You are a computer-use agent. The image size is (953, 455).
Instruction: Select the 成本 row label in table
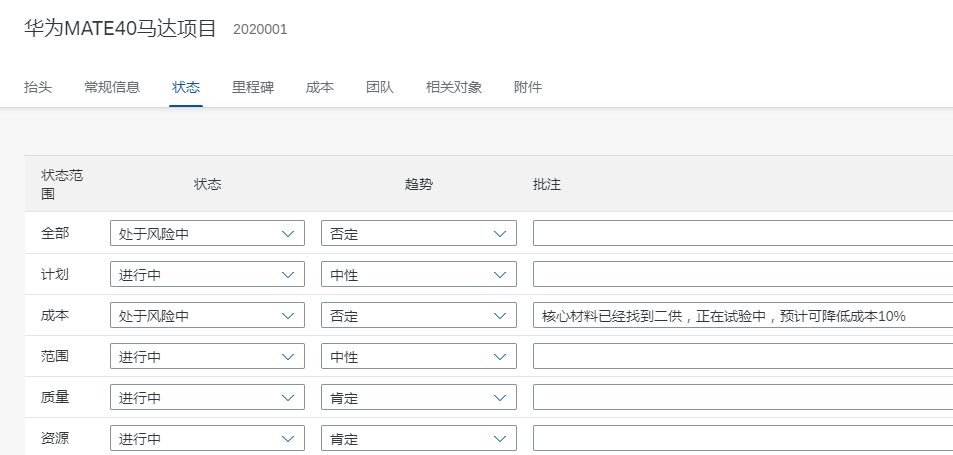pyautogui.click(x=55, y=315)
